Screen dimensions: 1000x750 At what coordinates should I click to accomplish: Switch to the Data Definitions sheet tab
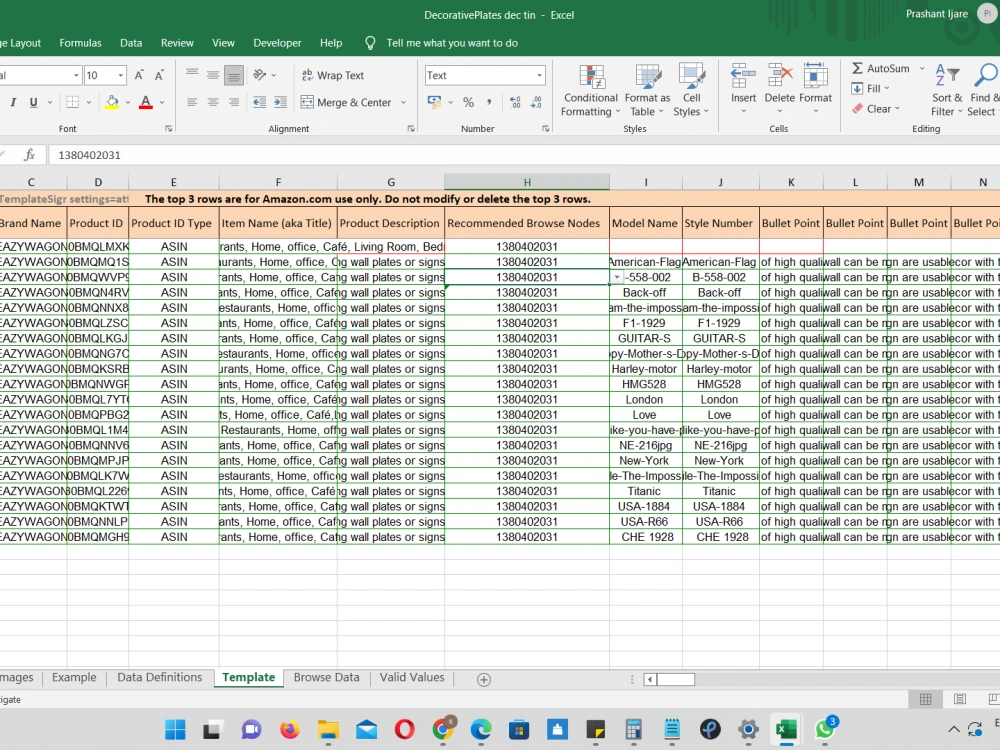159,677
